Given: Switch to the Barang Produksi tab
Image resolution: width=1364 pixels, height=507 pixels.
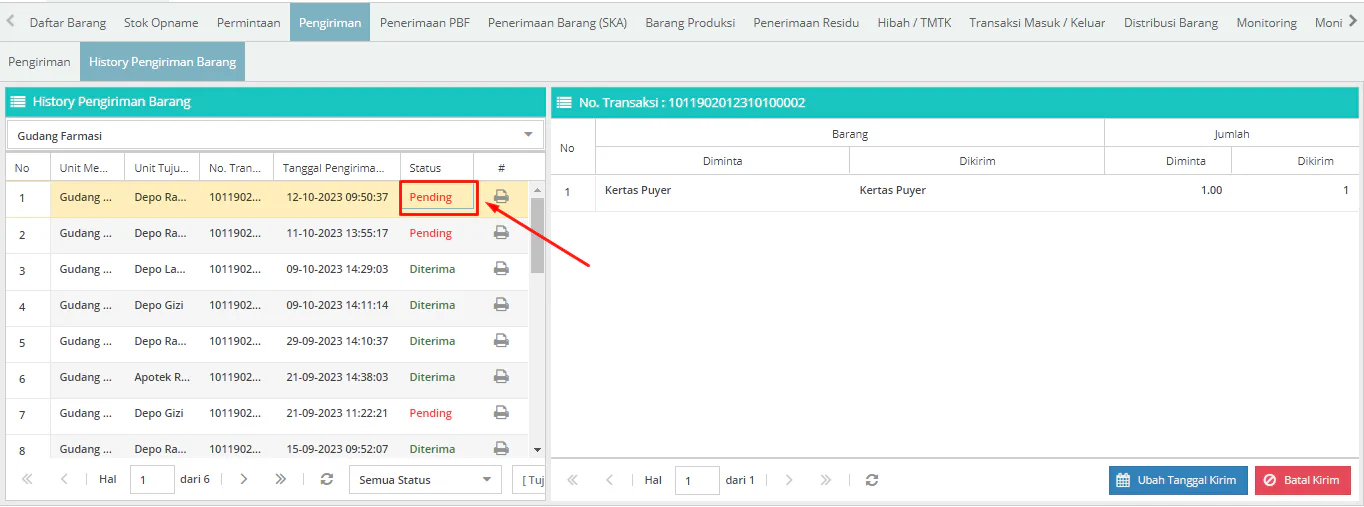Looking at the screenshot, I should (690, 22).
